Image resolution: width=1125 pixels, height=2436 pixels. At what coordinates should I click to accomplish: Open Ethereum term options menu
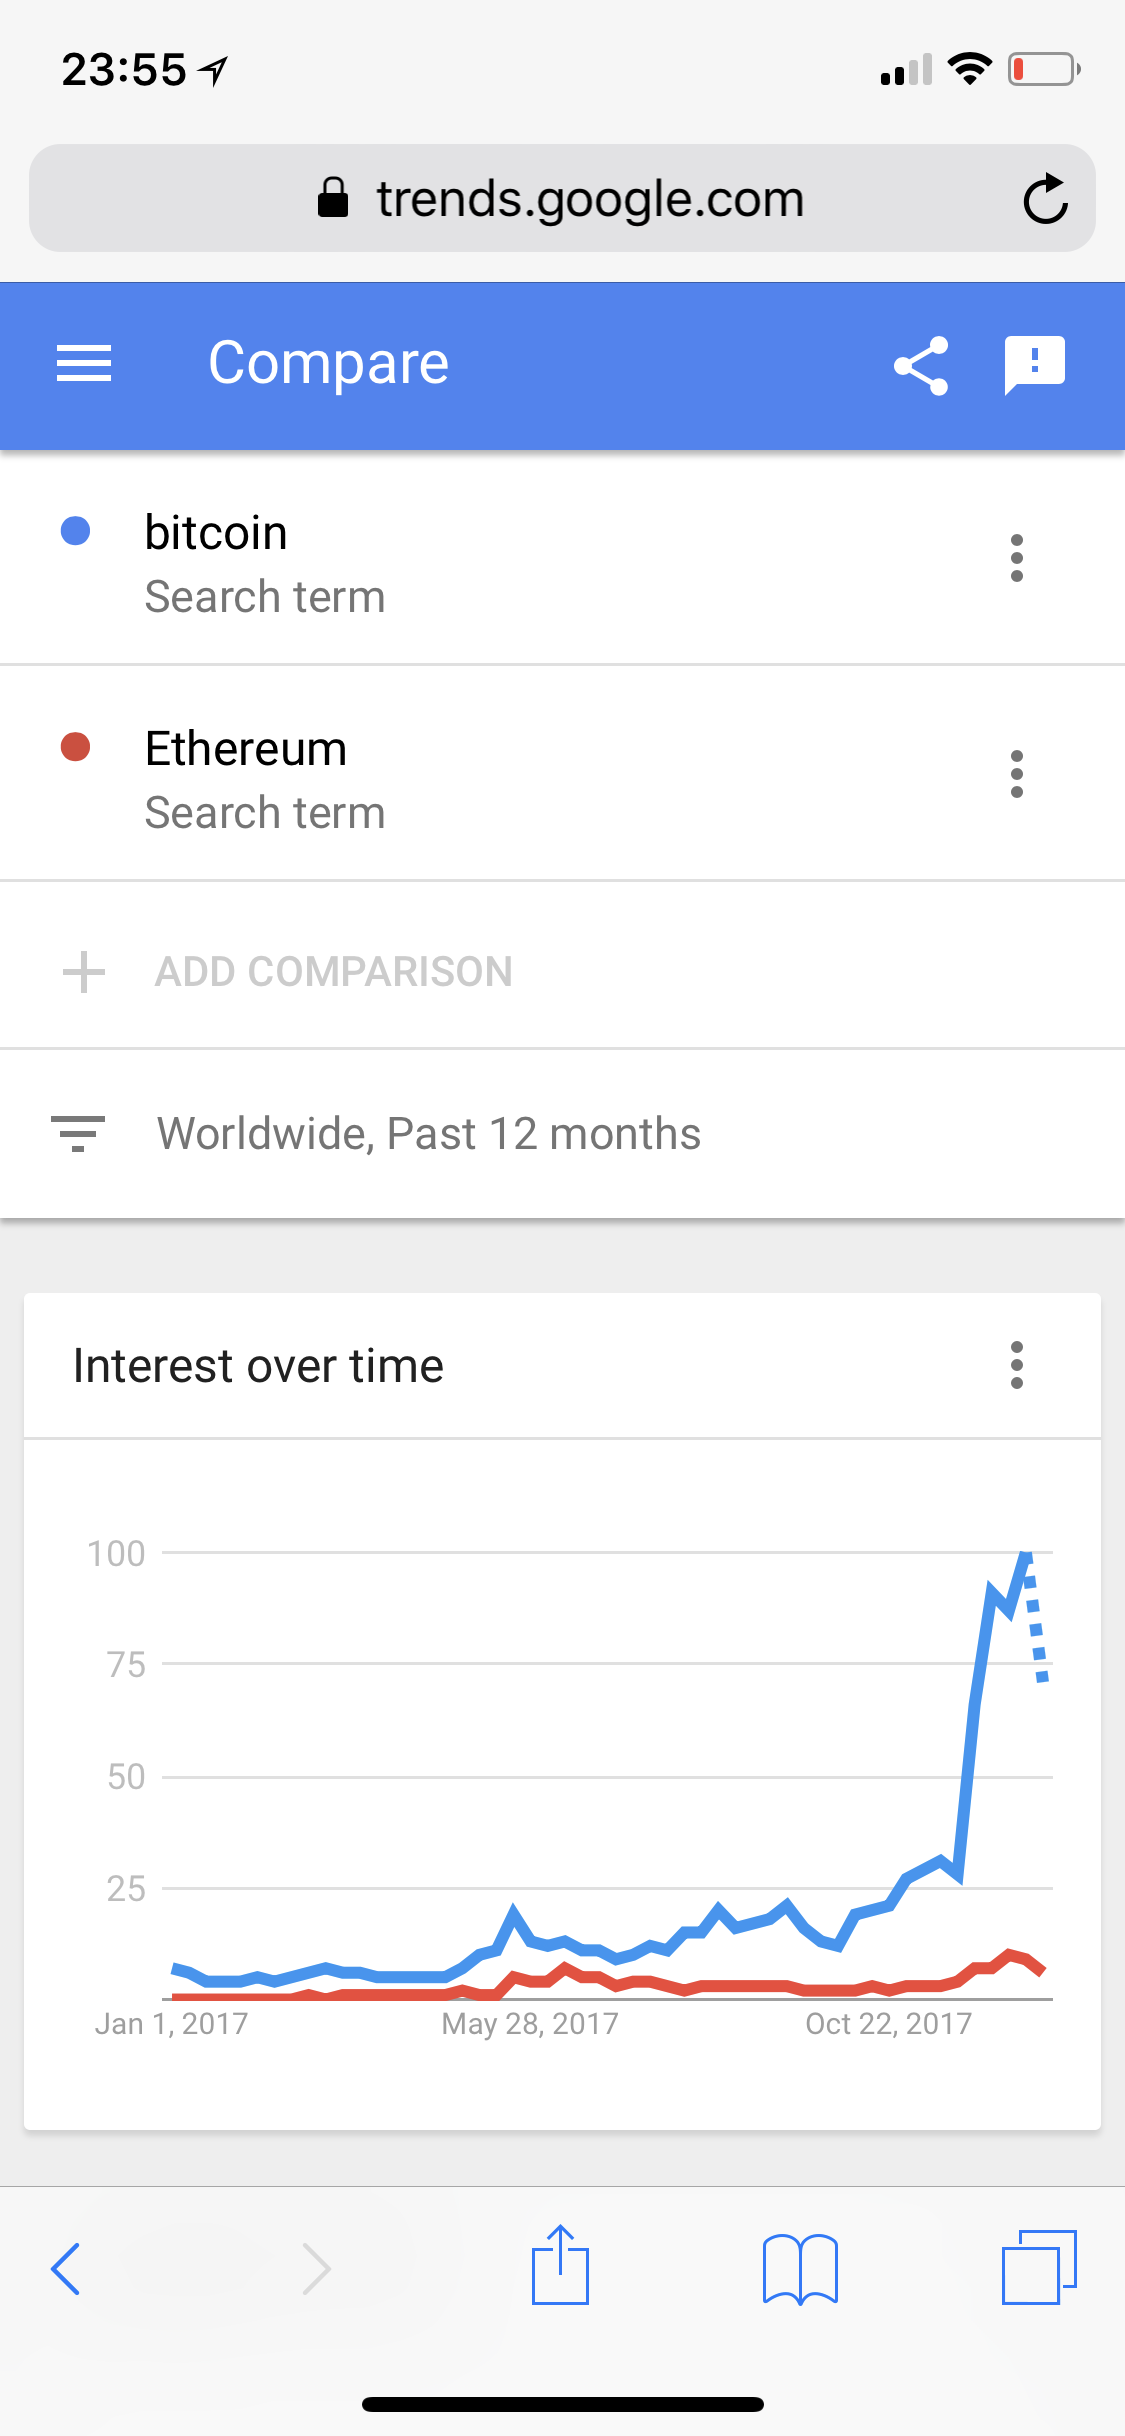click(1016, 774)
